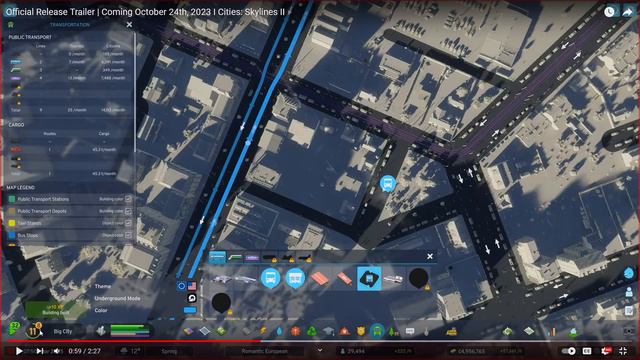Click the 'Bus Stops' legend label
The height and width of the screenshot is (360, 640).
[28, 235]
